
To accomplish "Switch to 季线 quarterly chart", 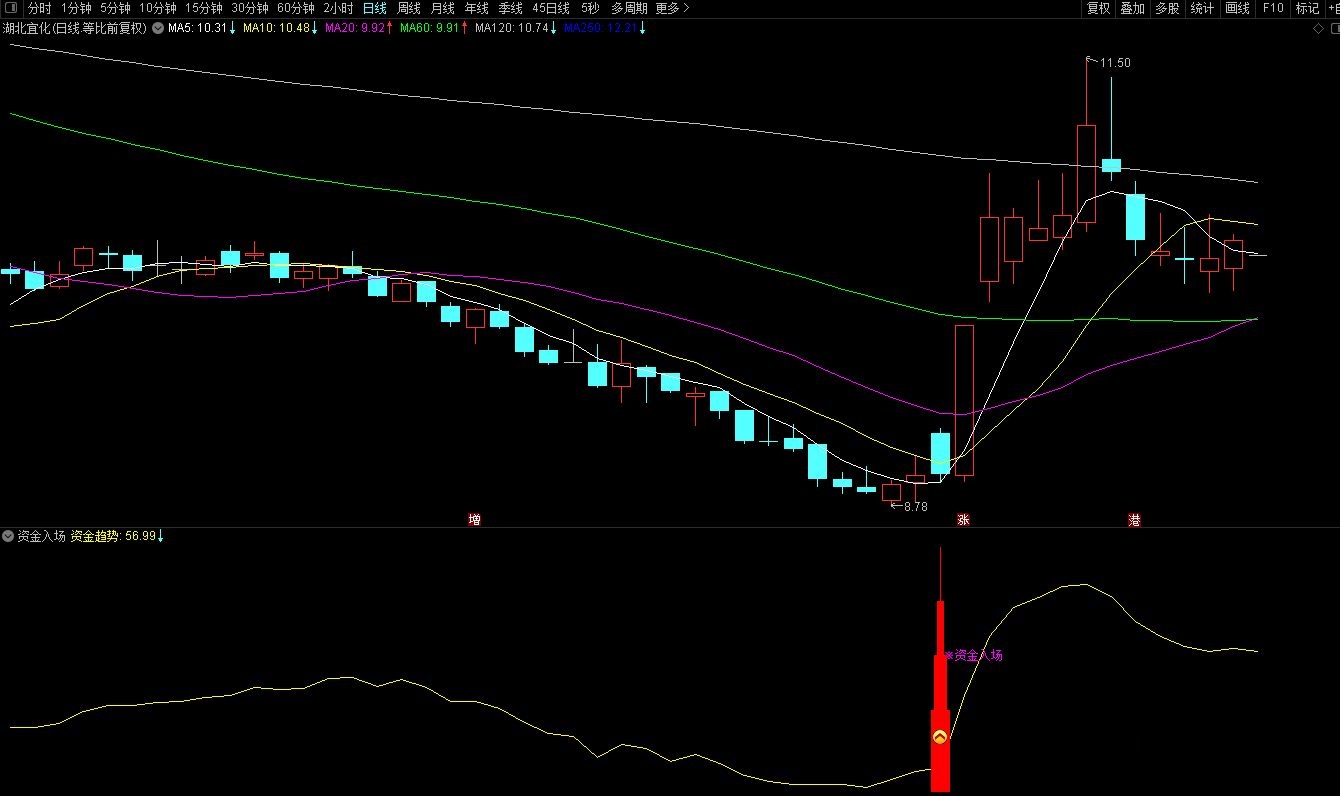I will pos(510,8).
